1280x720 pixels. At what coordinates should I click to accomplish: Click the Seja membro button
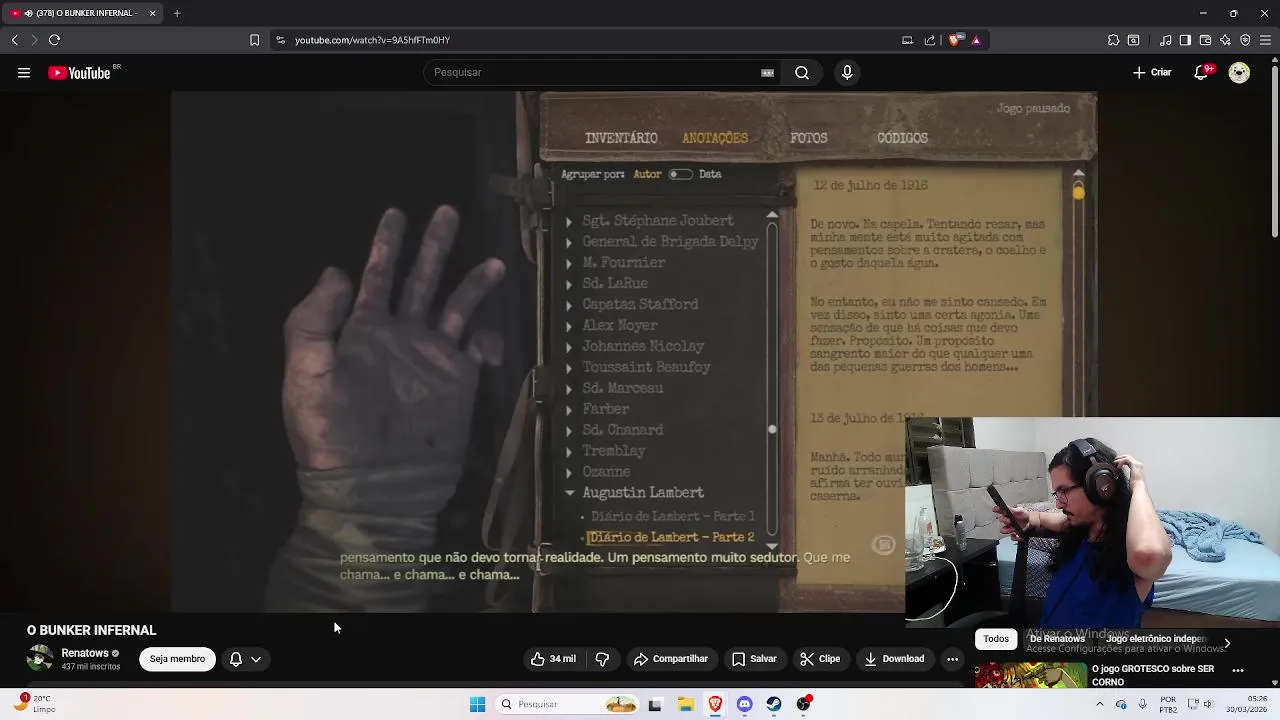pyautogui.click(x=177, y=659)
